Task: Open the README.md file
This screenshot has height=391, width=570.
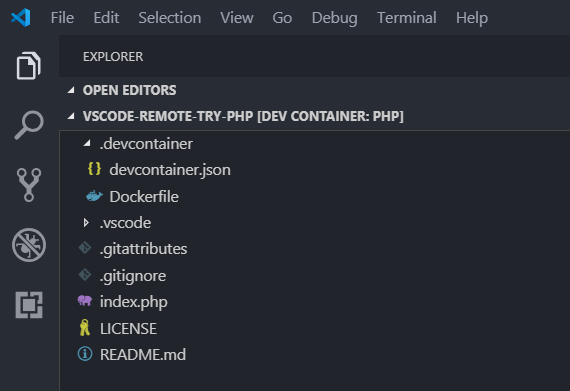Action: [x=143, y=355]
